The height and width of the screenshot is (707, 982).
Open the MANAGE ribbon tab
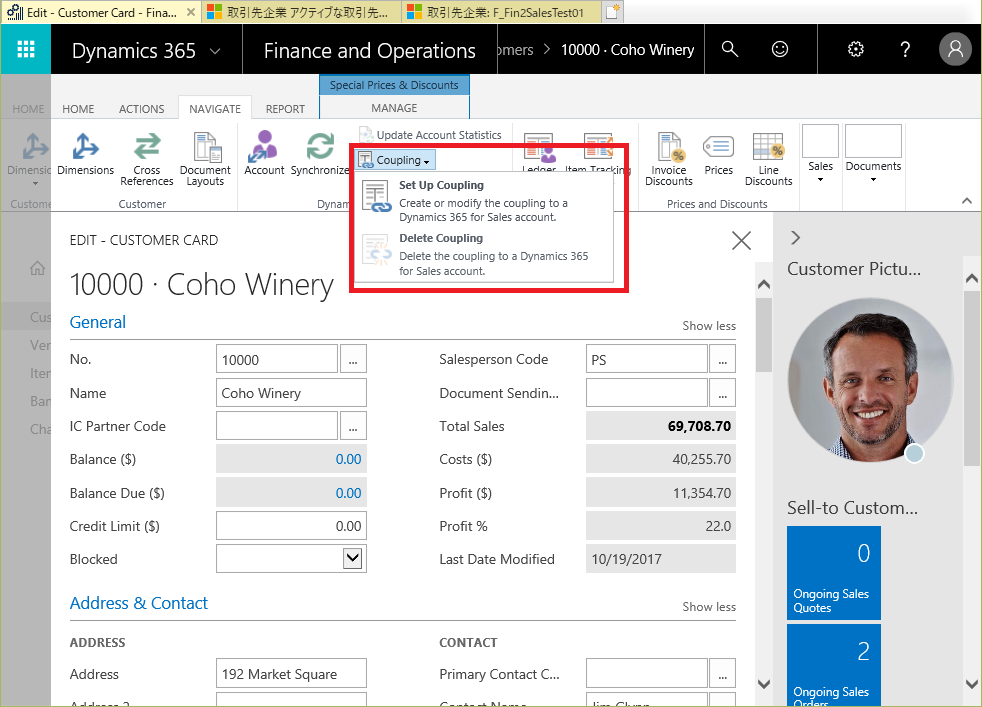point(394,108)
